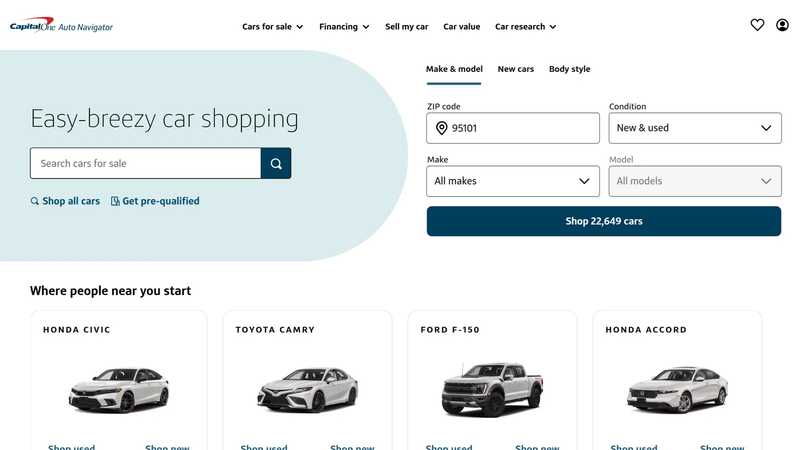Open the Capital One Auto Navigator logo
Image resolution: width=800 pixels, height=450 pixels.
point(61,26)
